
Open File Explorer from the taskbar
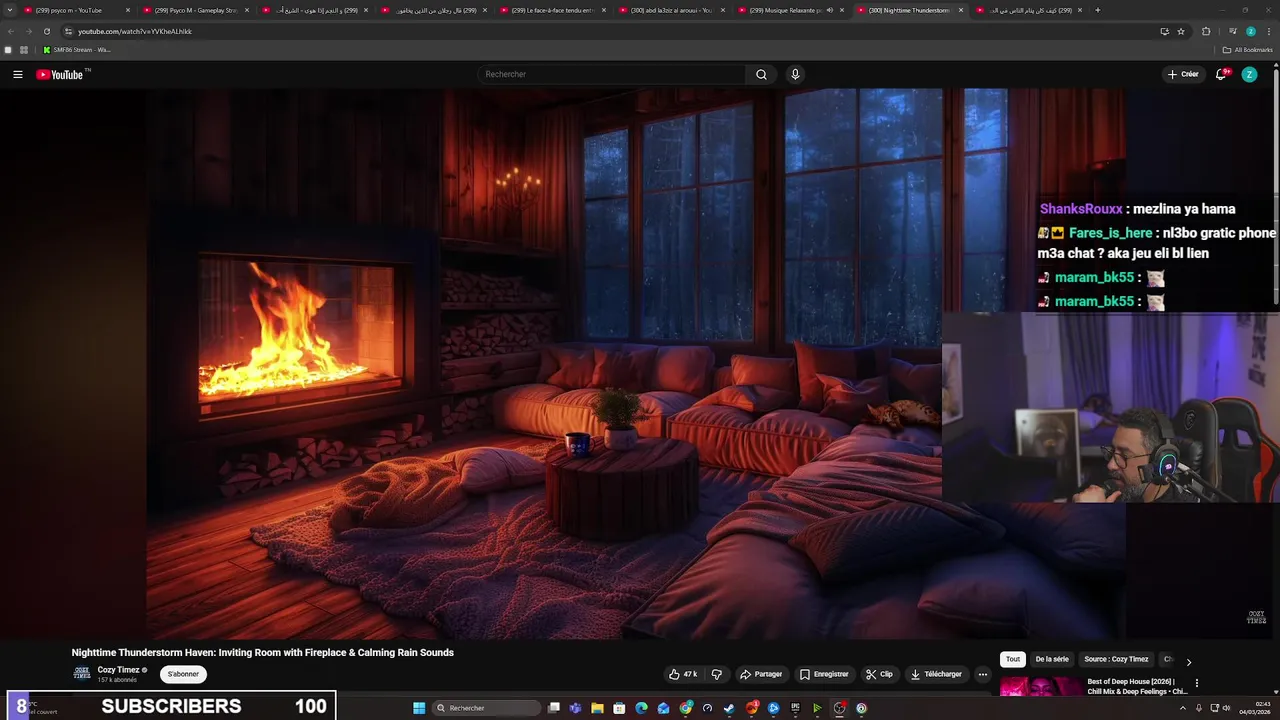point(597,708)
